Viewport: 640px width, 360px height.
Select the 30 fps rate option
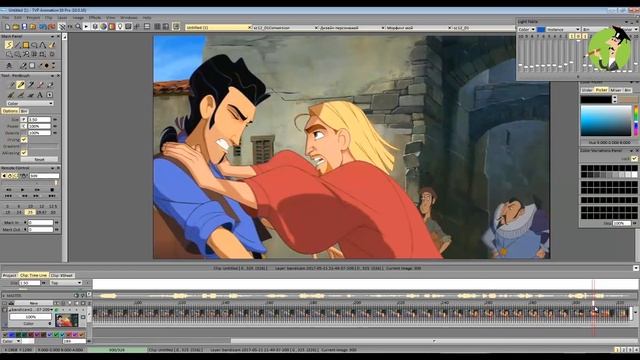click(x=53, y=212)
